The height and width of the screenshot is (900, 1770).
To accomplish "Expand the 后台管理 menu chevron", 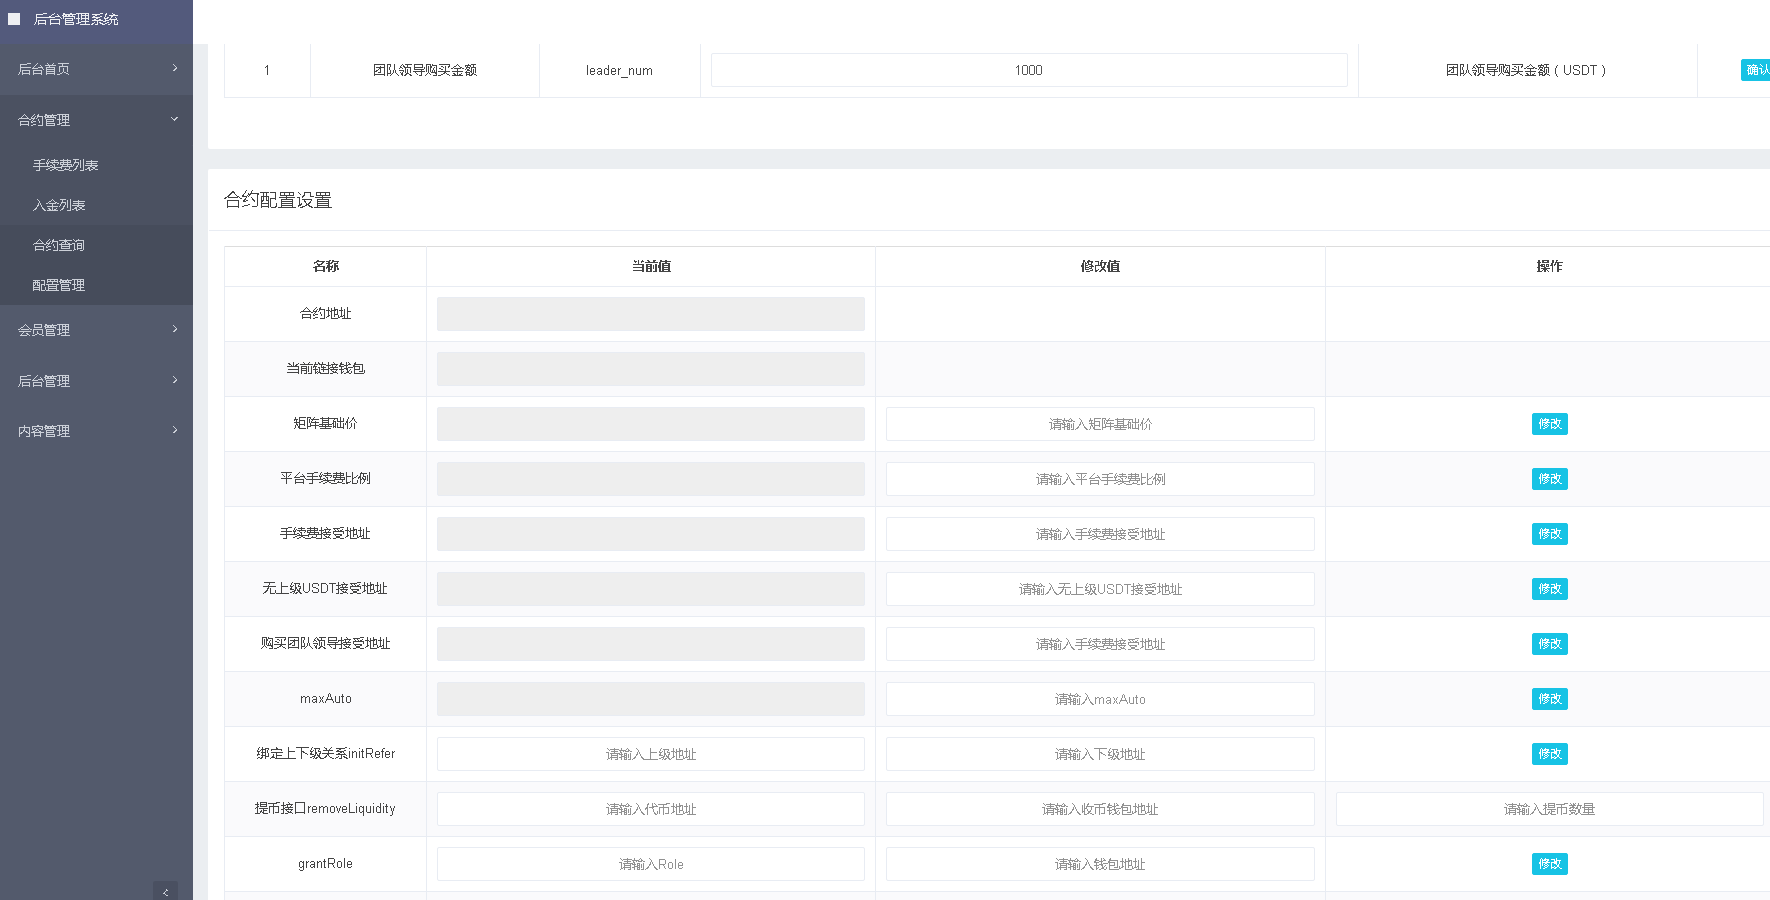I will [175, 380].
